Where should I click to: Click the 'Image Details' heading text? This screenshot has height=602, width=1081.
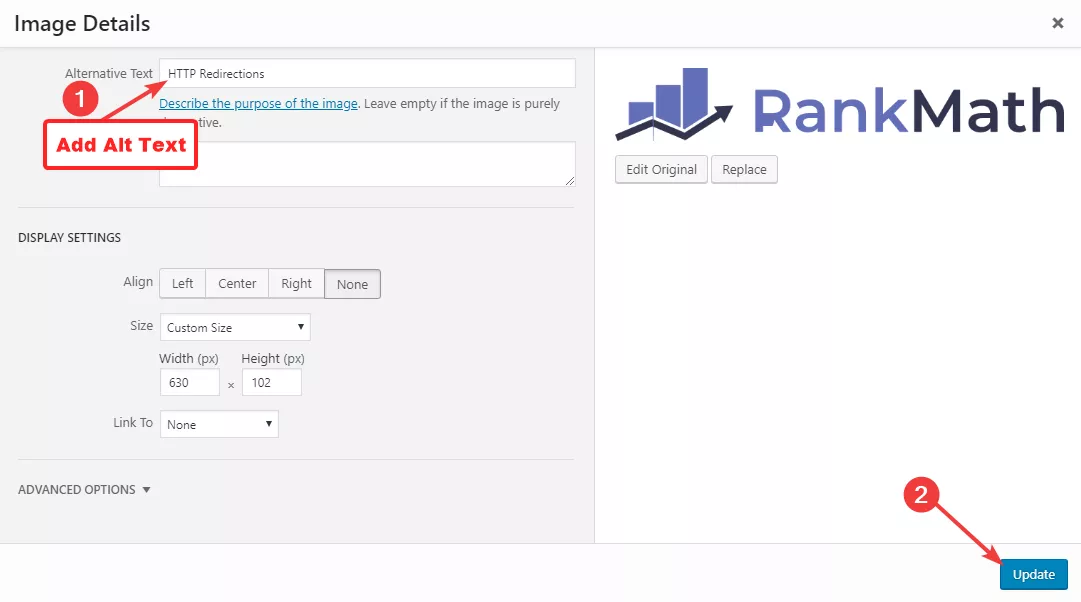pos(82,23)
